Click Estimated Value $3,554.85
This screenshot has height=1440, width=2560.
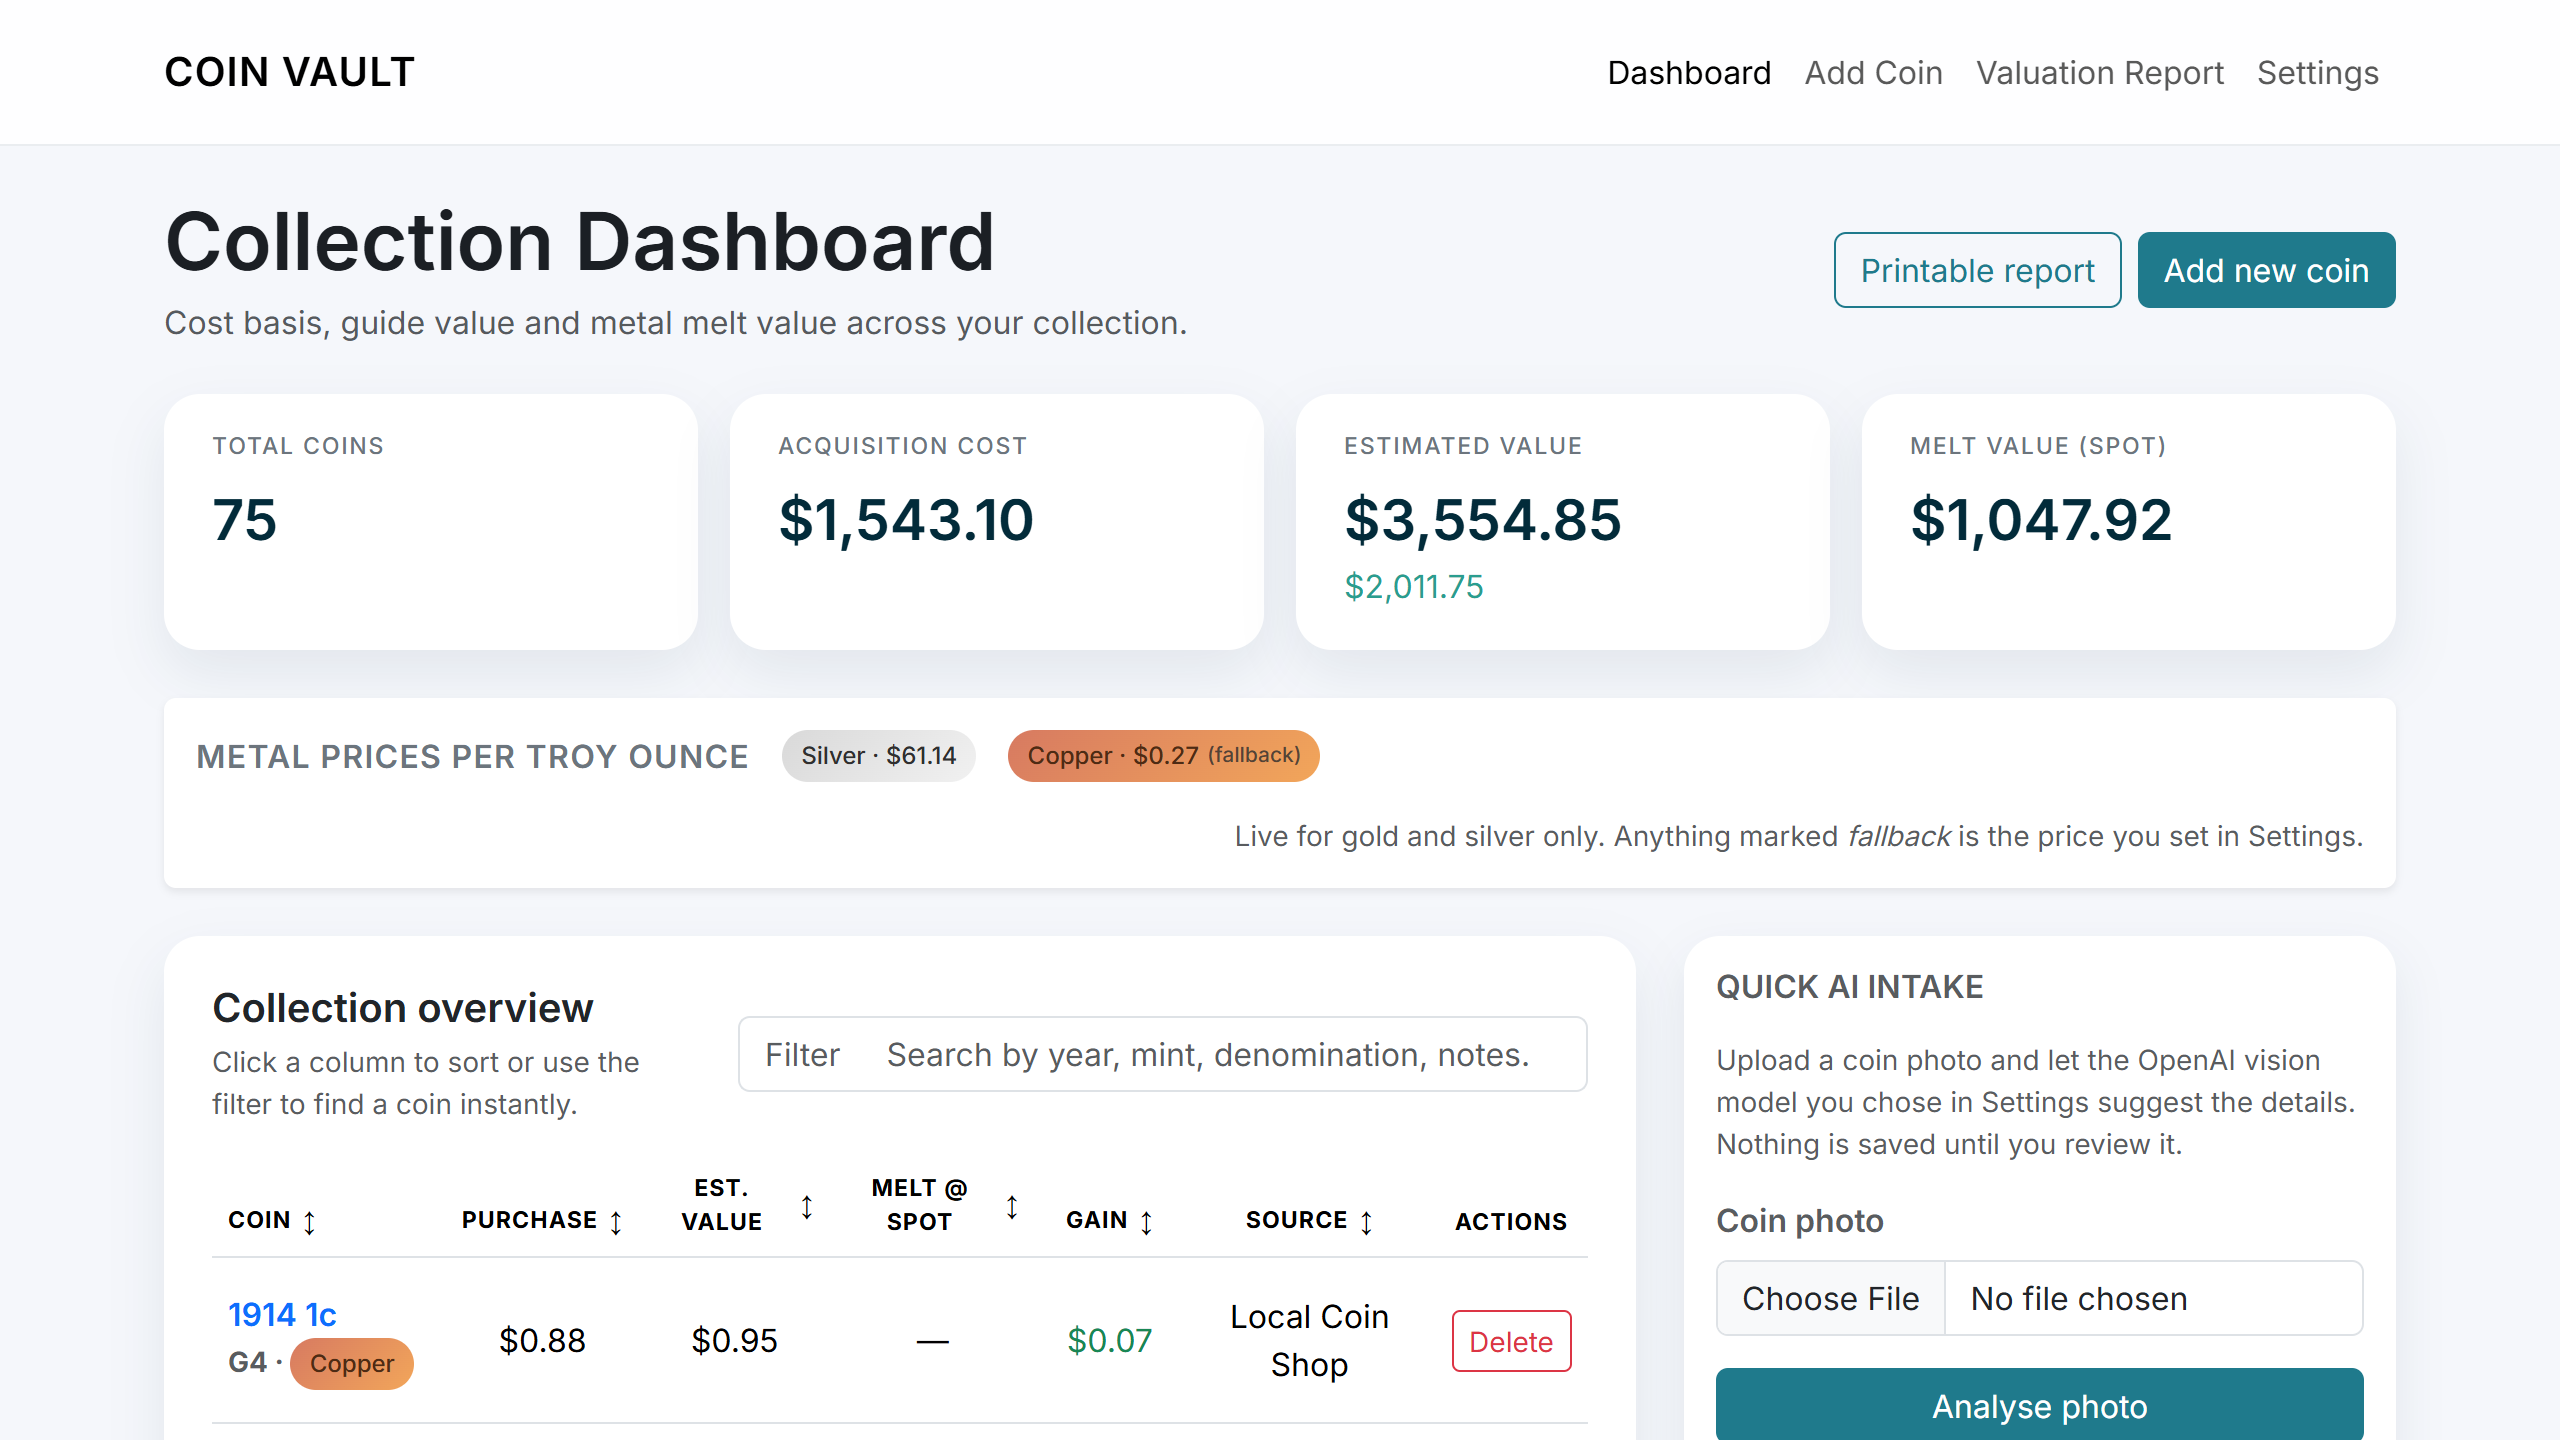[1482, 520]
